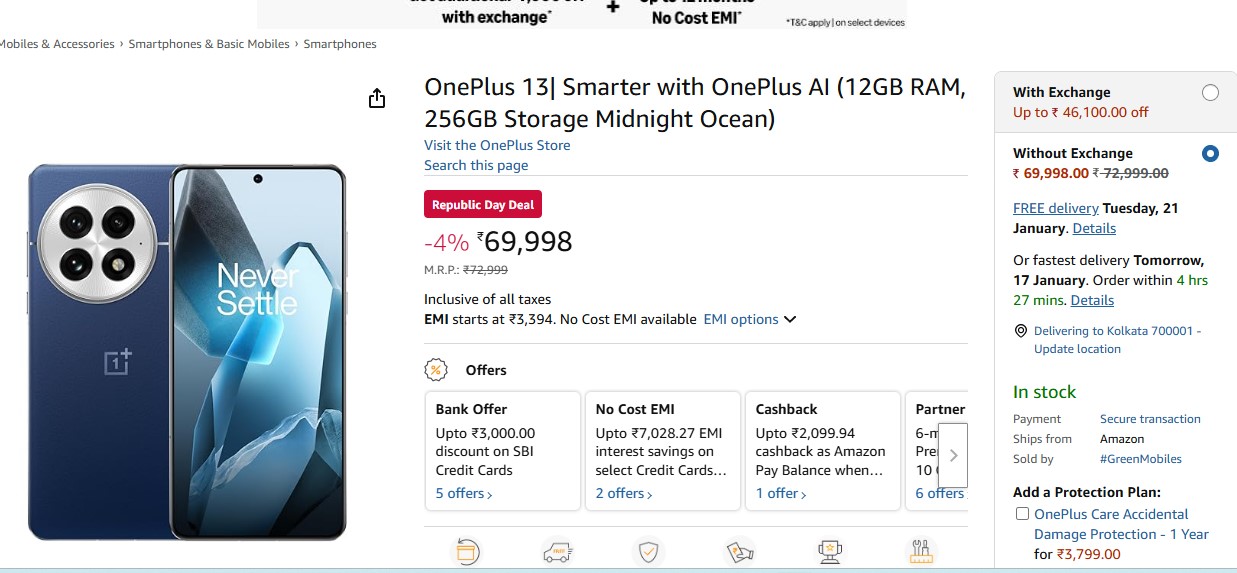This screenshot has height=573, width=1237.
Task: Check OnePlus Care Accidental Damage Protection box
Action: [x=1022, y=514]
